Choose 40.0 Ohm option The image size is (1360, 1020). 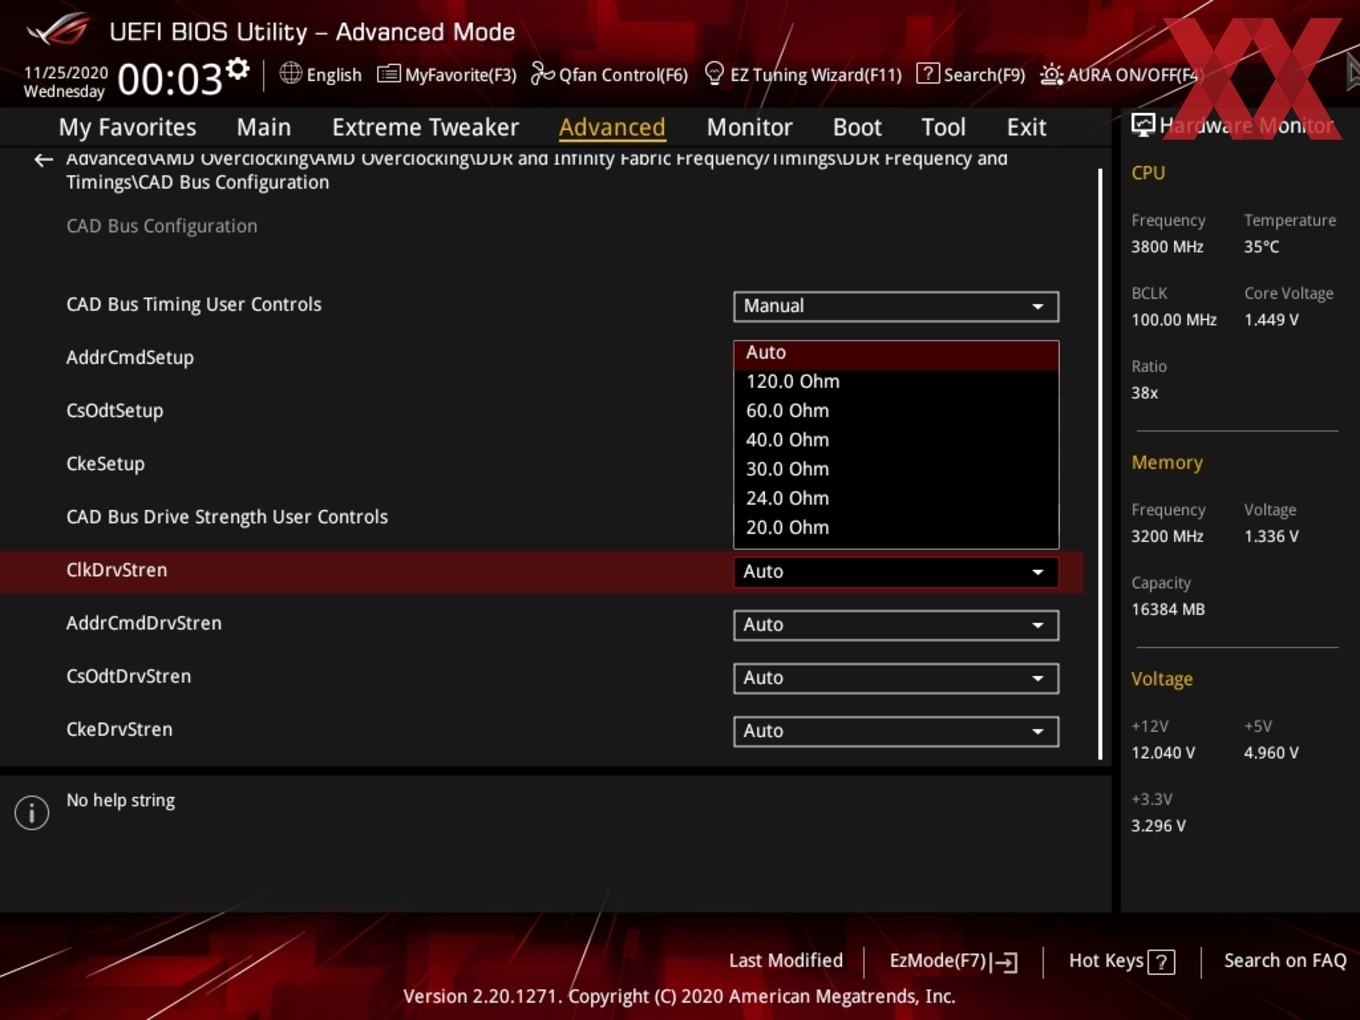(896, 440)
